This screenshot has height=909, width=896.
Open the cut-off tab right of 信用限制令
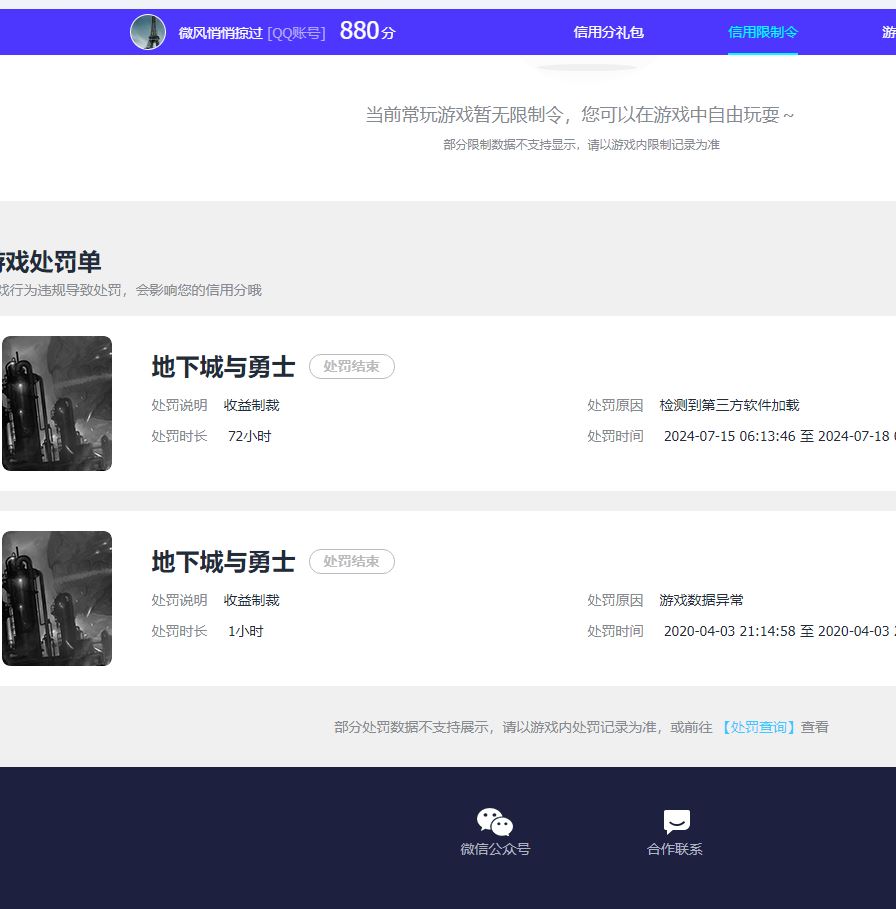click(887, 32)
